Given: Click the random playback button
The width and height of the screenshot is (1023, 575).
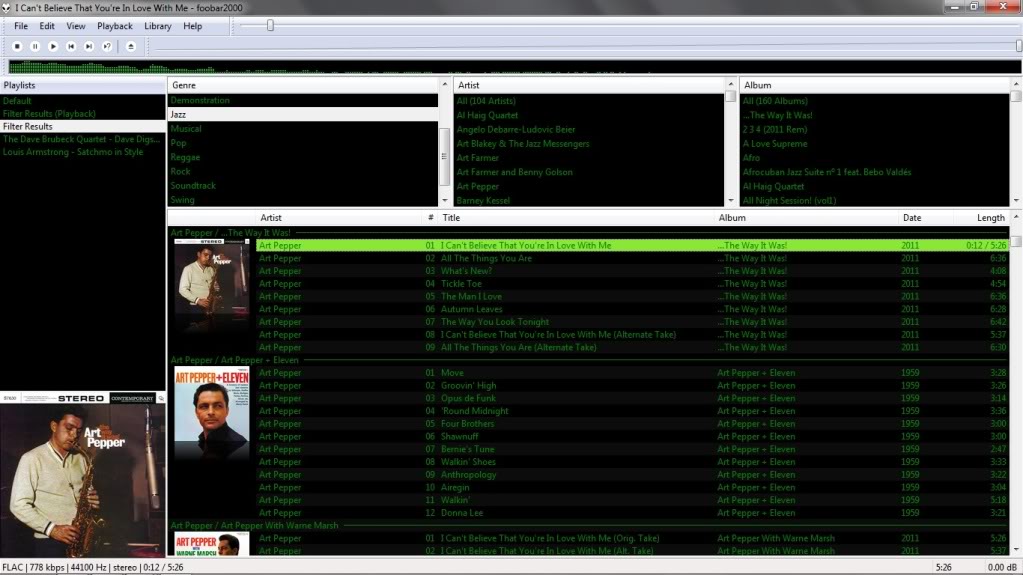Looking at the screenshot, I should 107,46.
